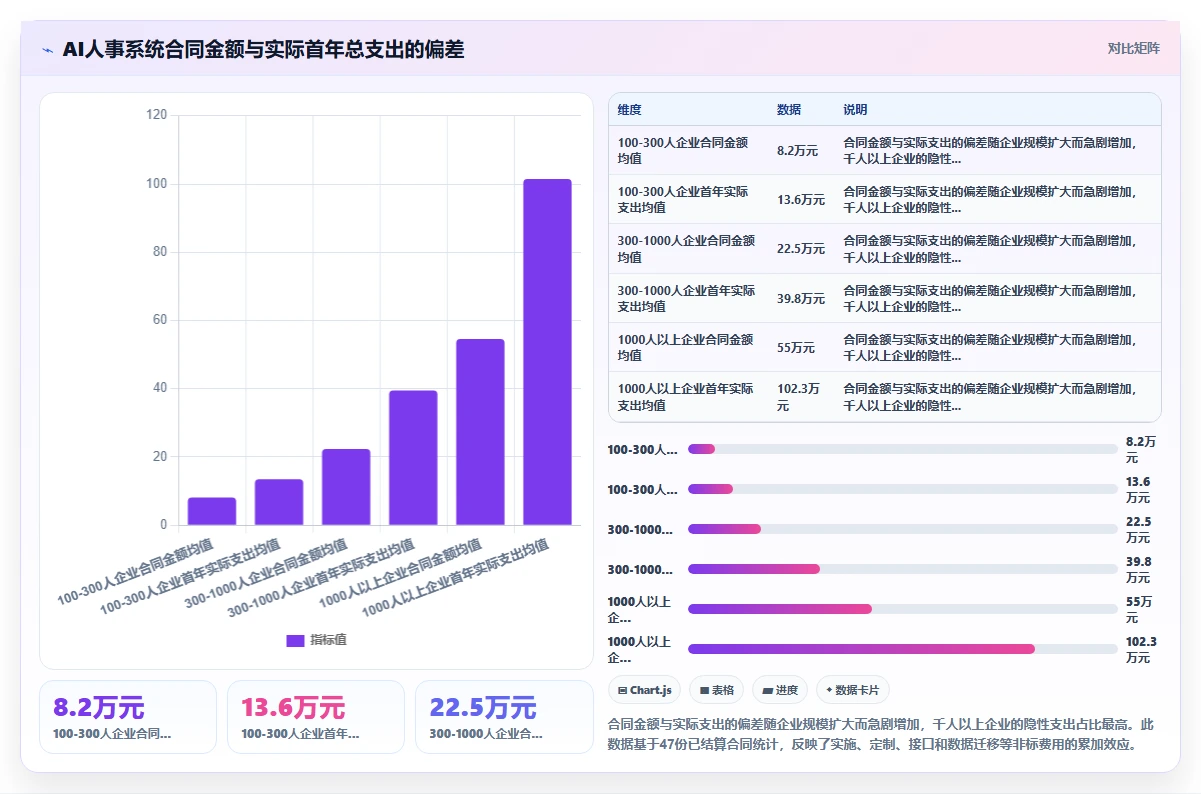The image size is (1201, 794).
Task: Select the Chart.js tag chip
Action: pos(645,690)
